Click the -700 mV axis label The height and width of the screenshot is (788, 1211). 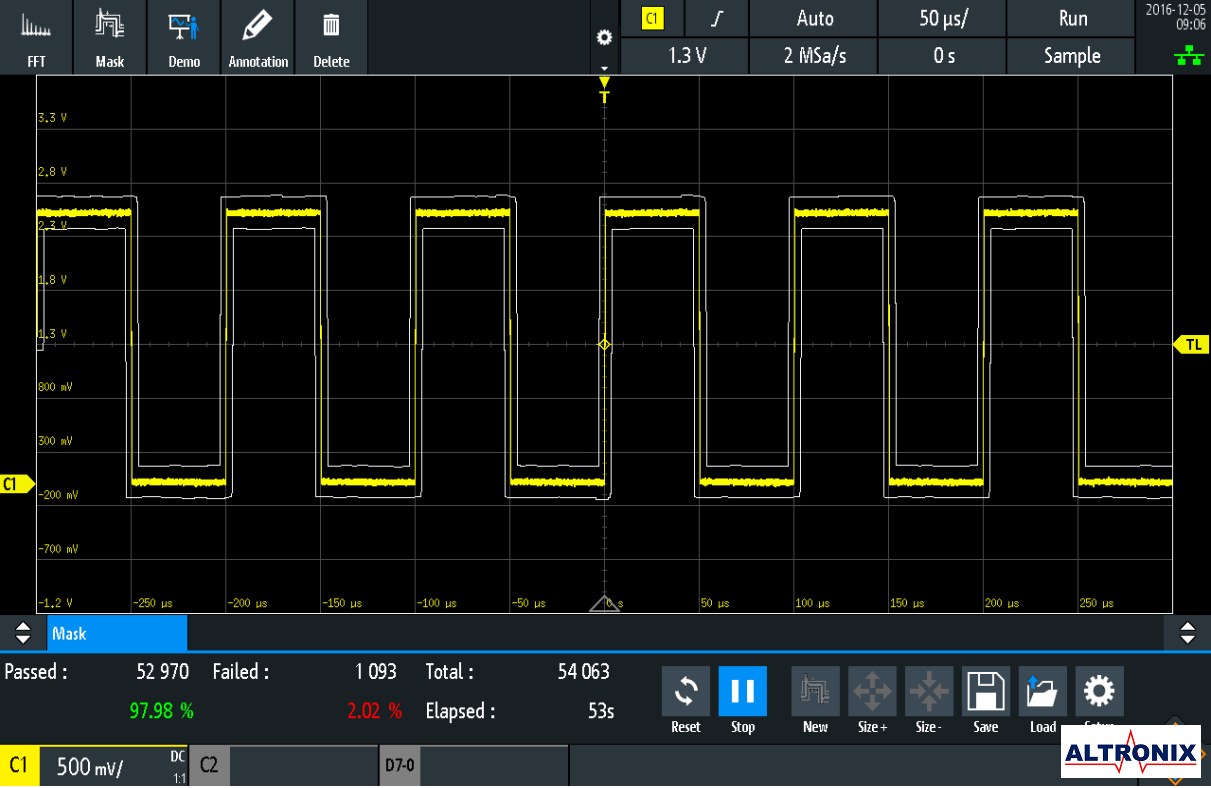(56, 549)
